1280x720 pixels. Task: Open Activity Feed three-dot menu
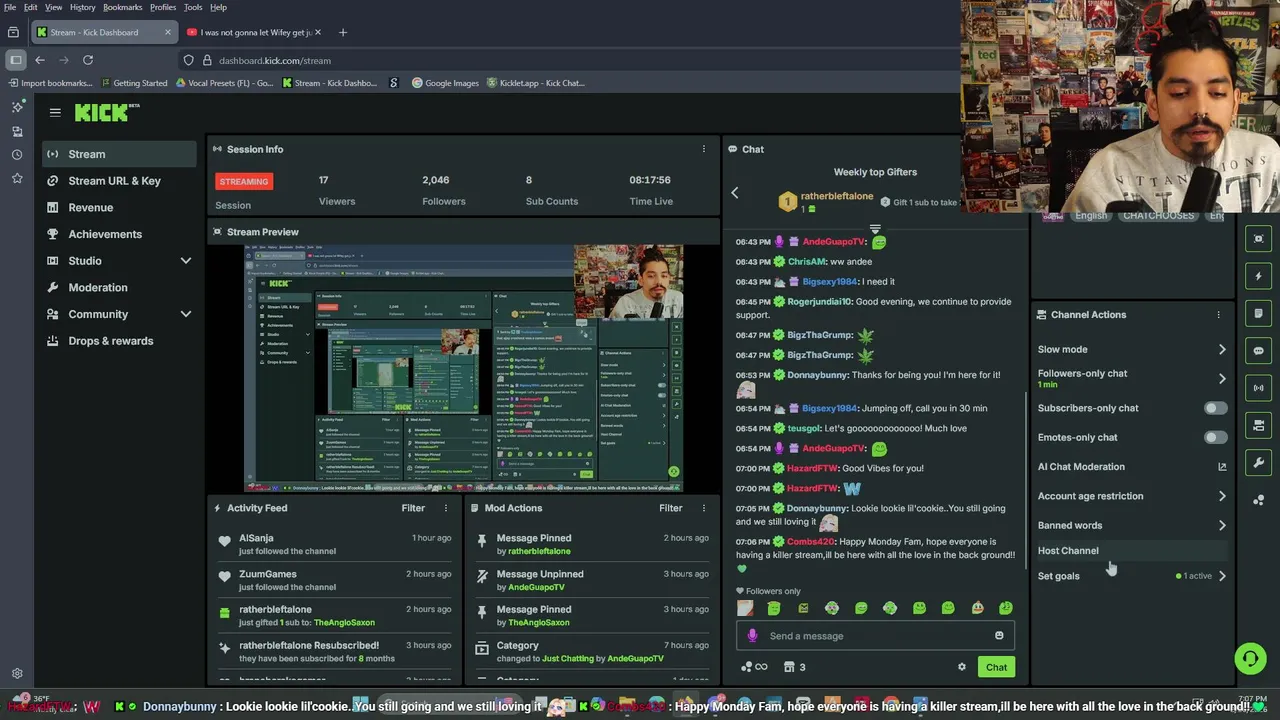[446, 508]
